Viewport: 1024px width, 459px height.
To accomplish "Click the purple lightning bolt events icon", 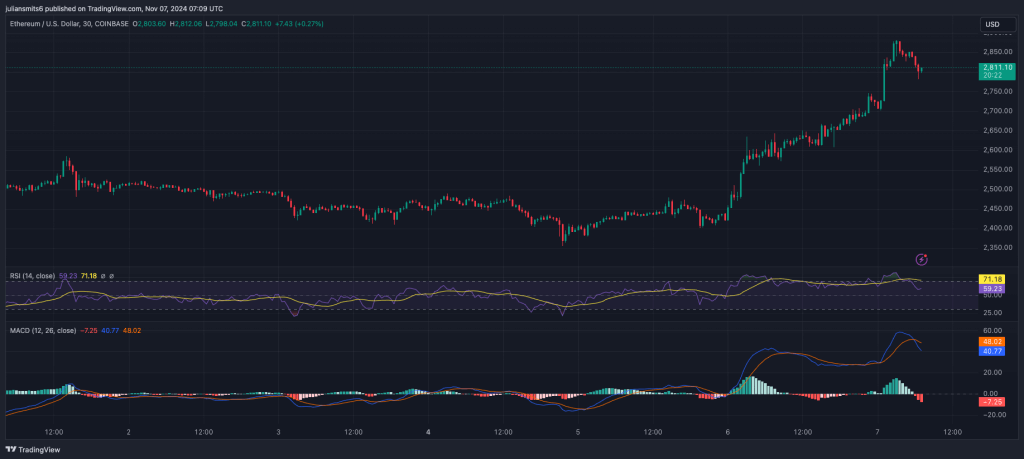I will click(x=921, y=260).
